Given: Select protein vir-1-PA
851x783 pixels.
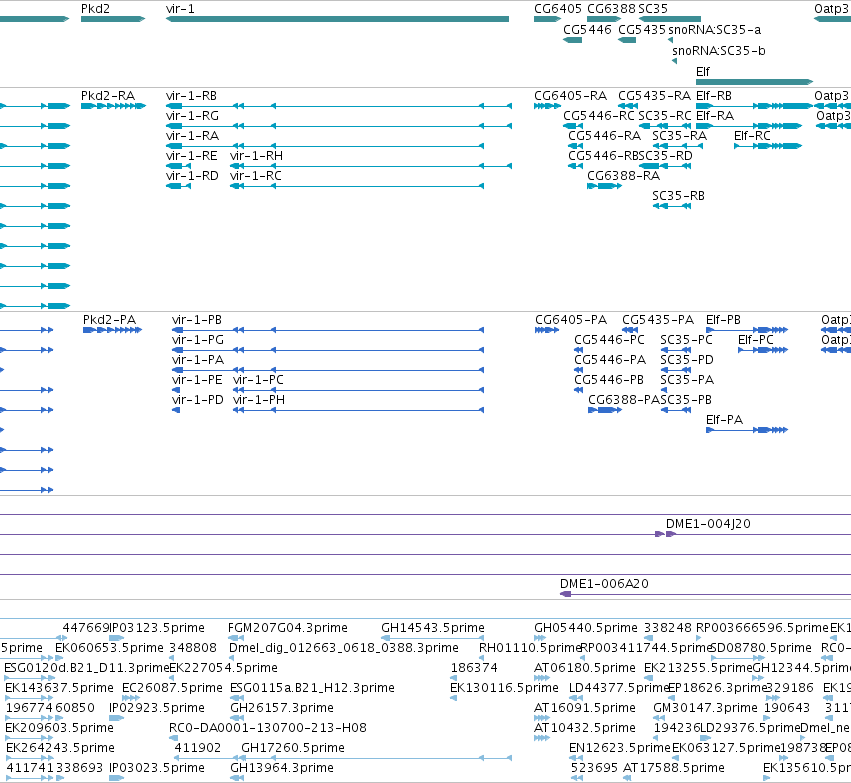Looking at the screenshot, I should (198, 360).
